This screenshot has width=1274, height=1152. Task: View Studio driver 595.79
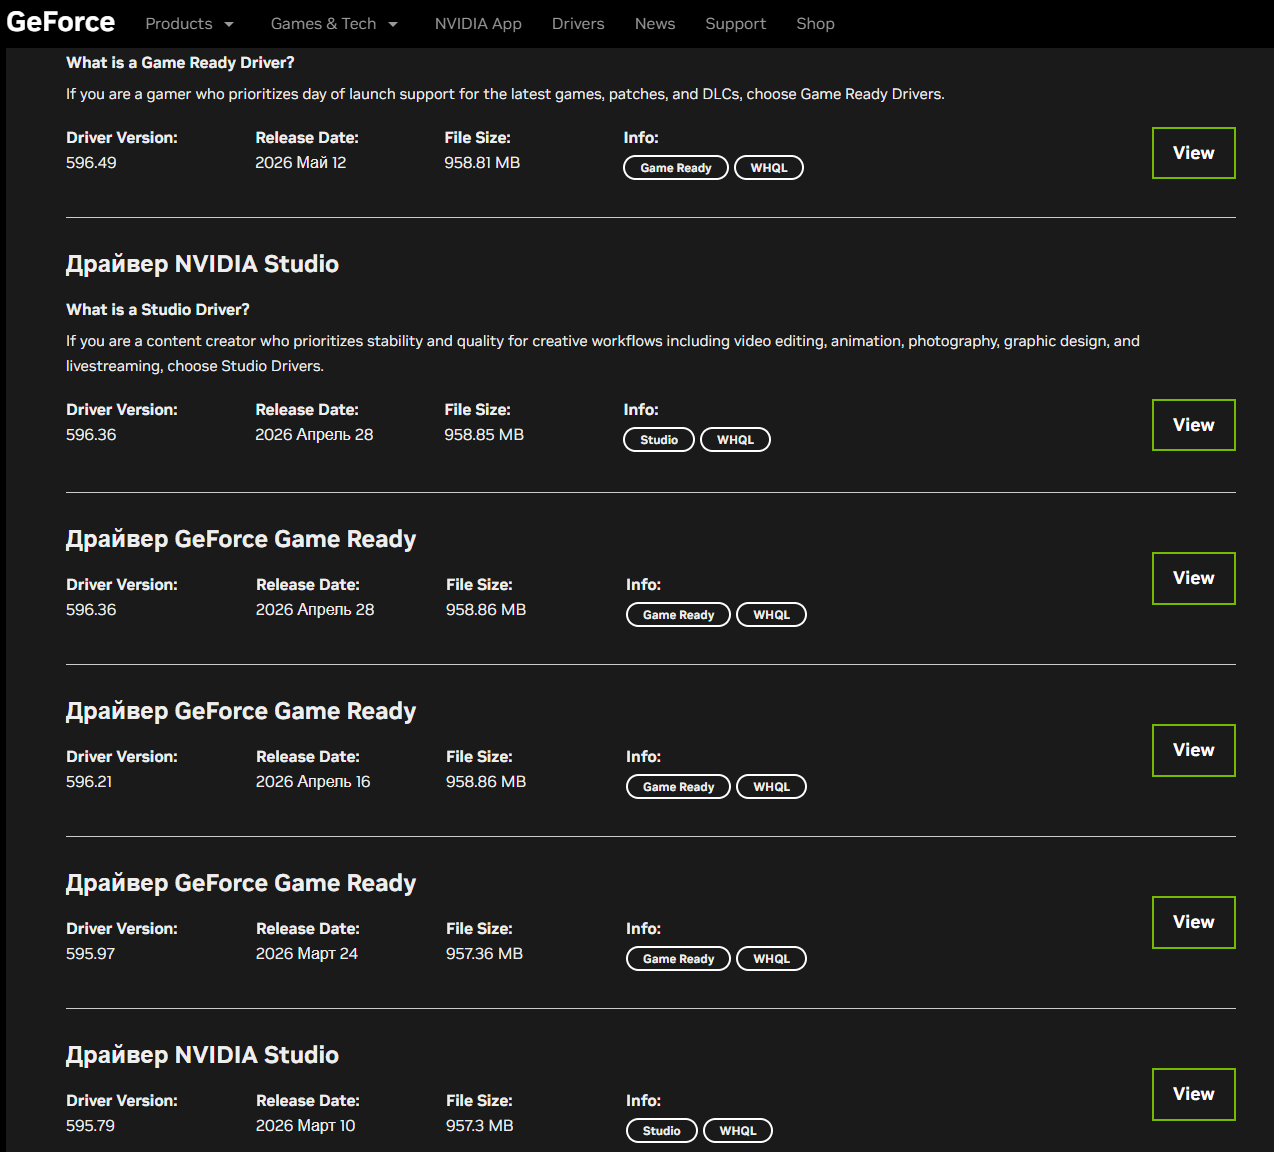pos(1193,1094)
